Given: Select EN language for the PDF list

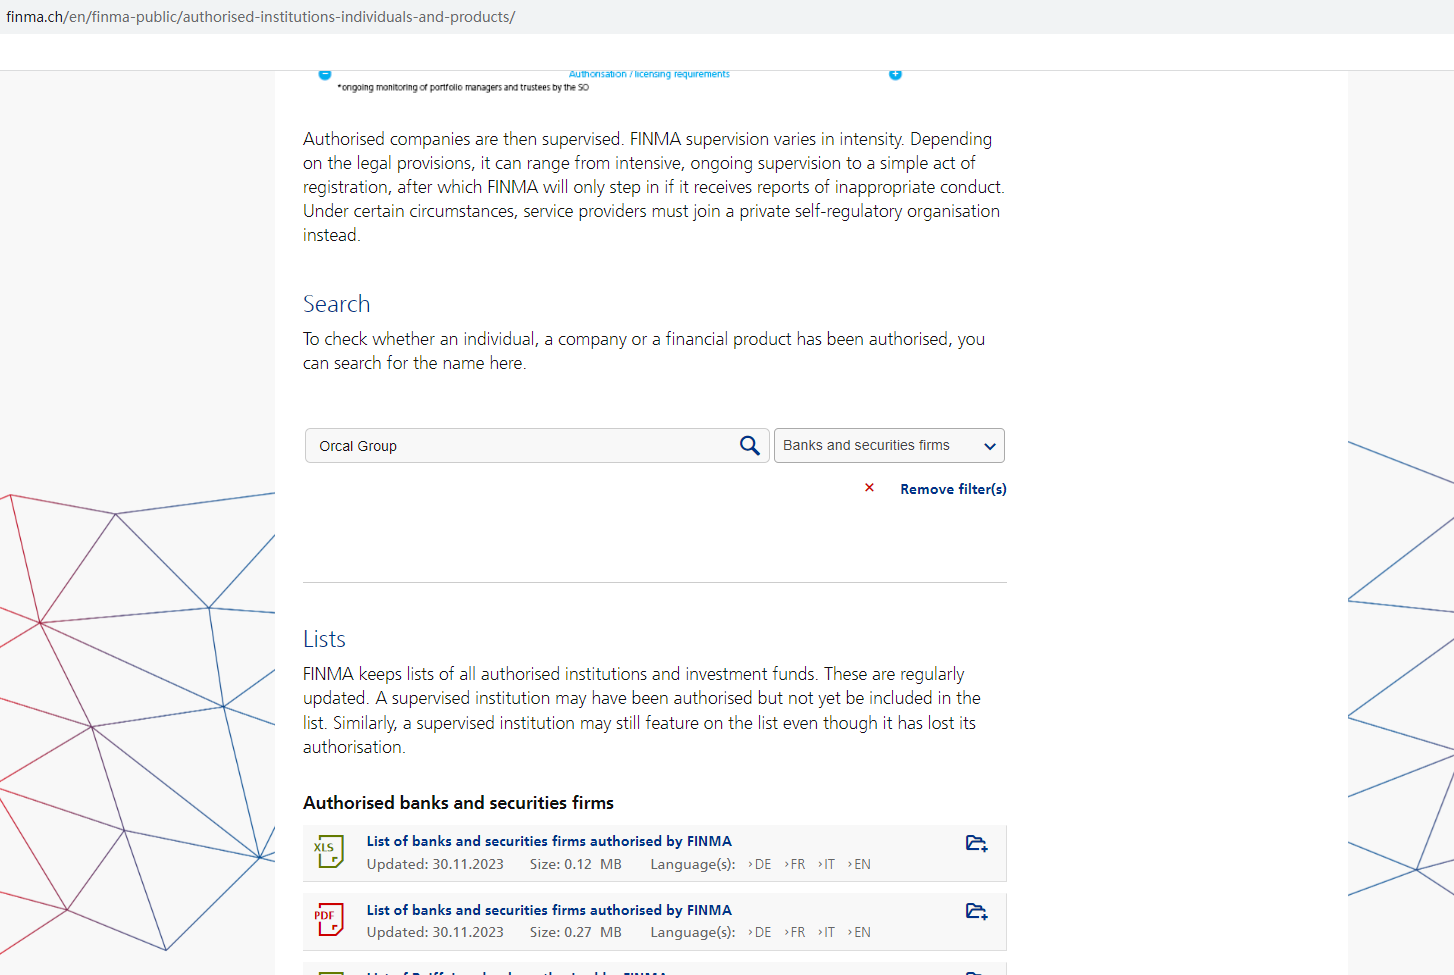Looking at the screenshot, I should point(861,933).
